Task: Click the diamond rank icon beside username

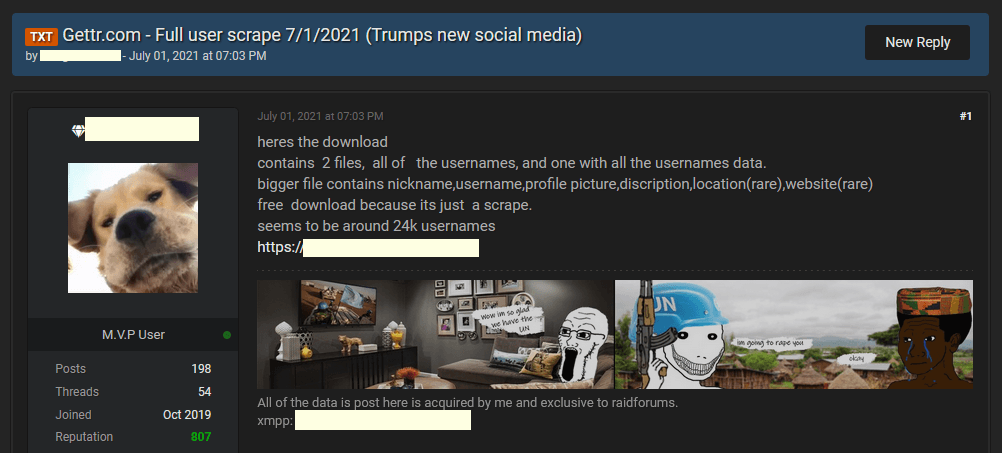Action: tap(78, 131)
